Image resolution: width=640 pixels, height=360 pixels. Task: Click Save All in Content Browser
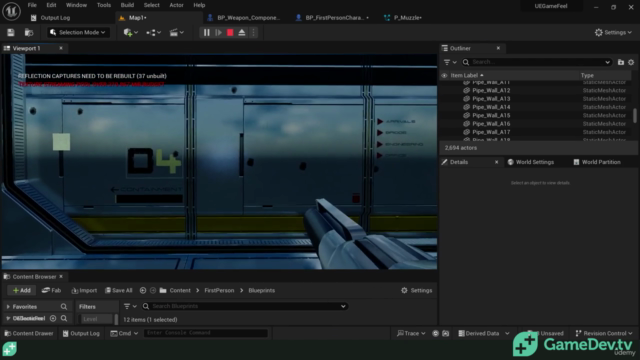[x=119, y=290]
